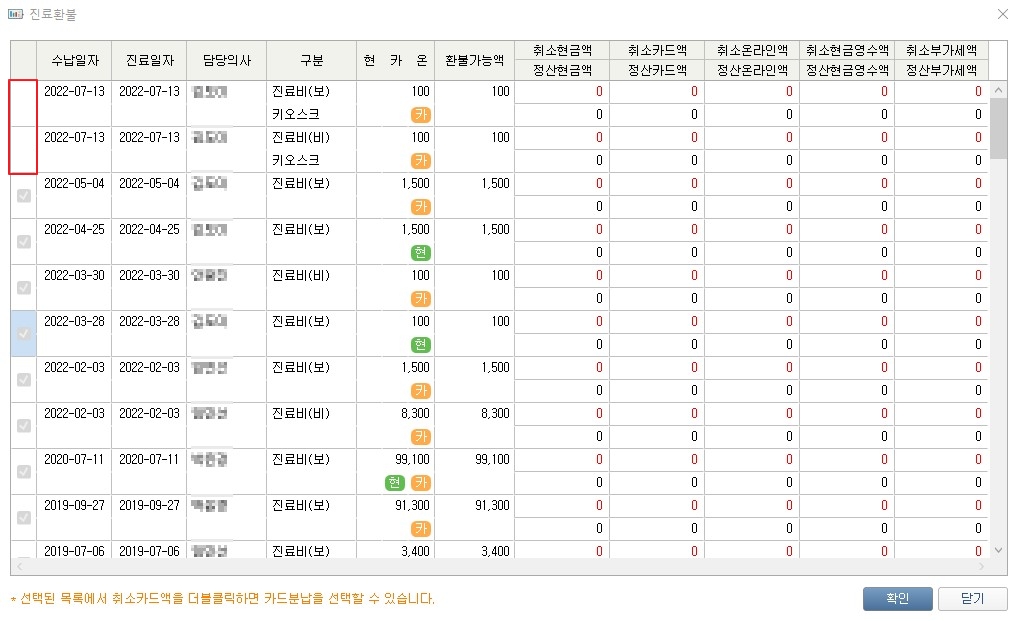Select the 카 card badge for 2022-03-30
1018x621 pixels.
421,299
